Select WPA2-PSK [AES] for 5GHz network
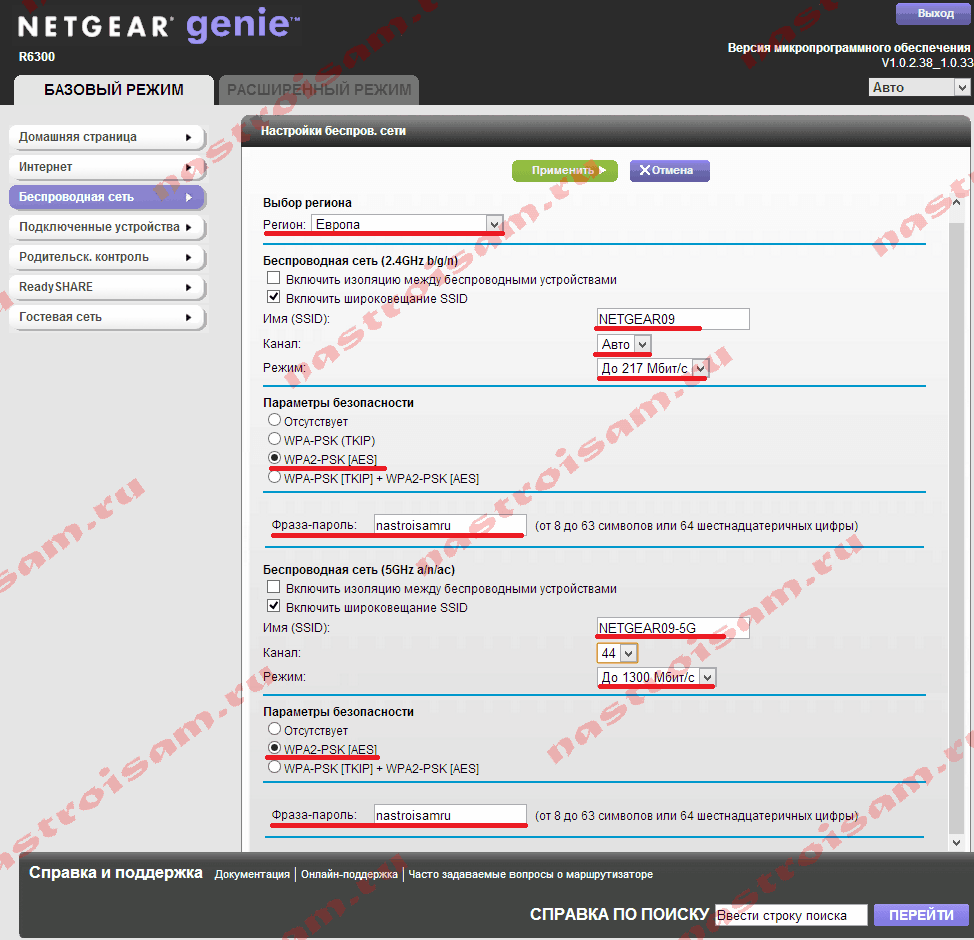The width and height of the screenshot is (974, 940). point(274,747)
